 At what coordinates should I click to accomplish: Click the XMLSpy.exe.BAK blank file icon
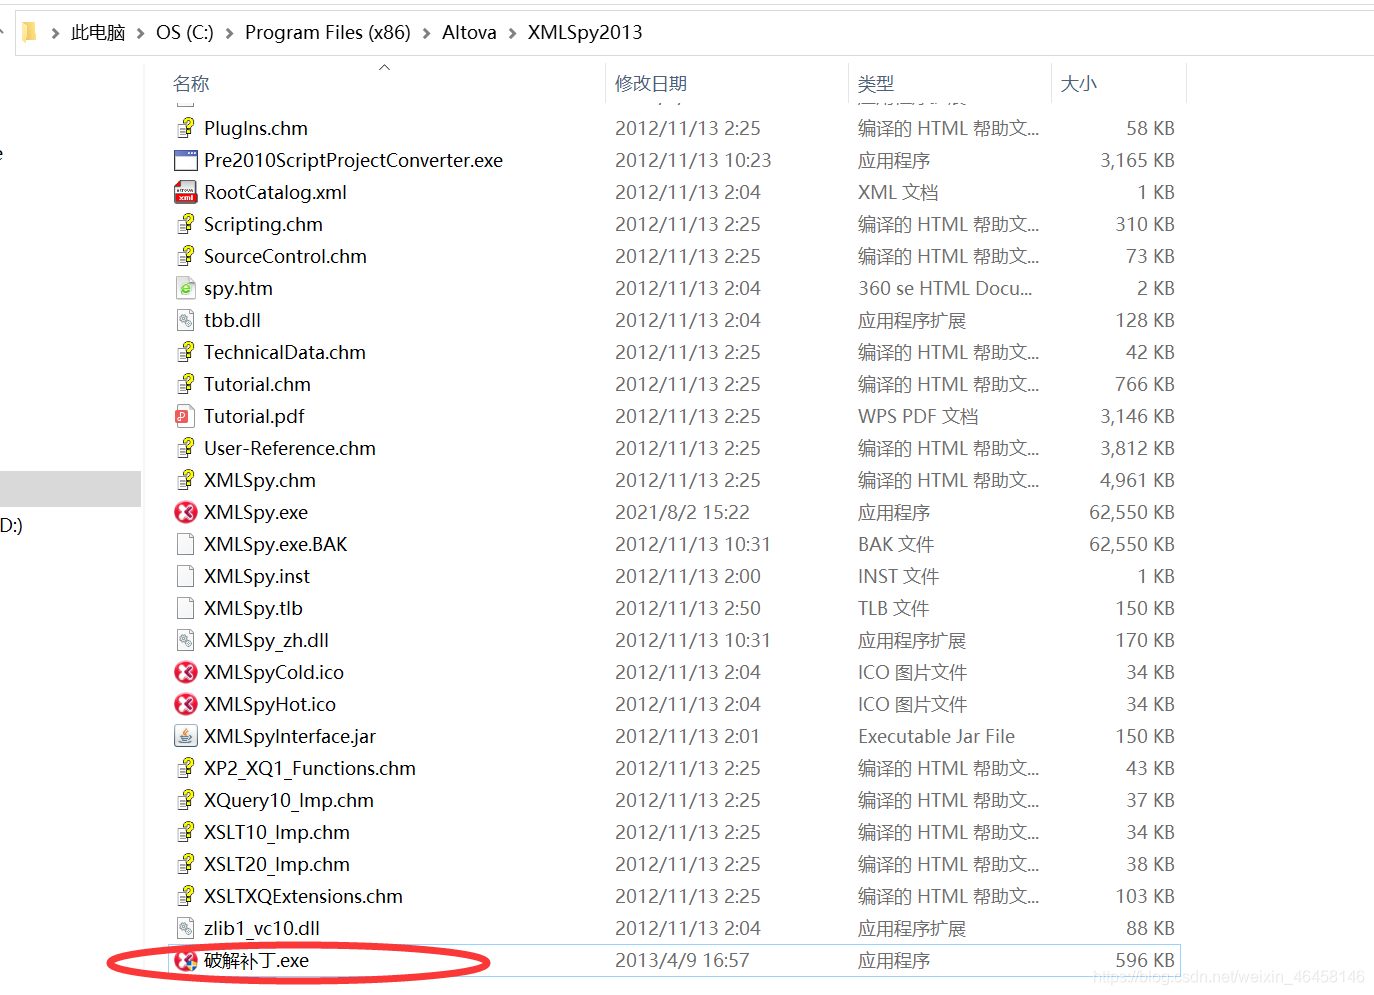click(x=185, y=544)
